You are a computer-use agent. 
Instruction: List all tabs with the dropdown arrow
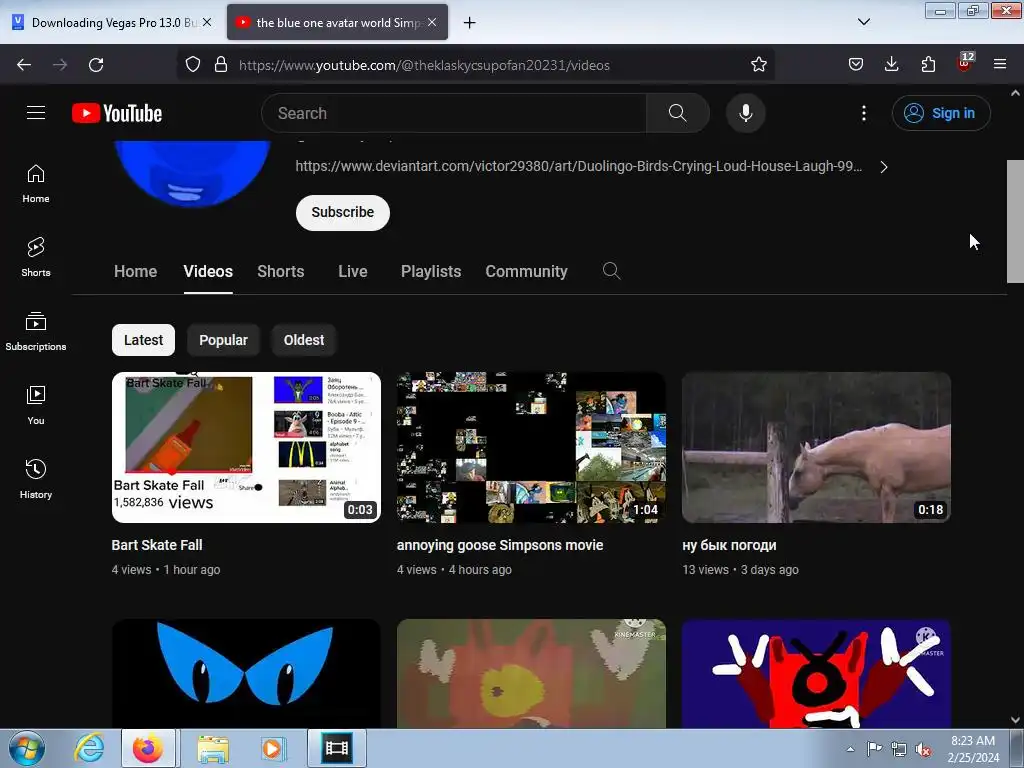(x=863, y=22)
